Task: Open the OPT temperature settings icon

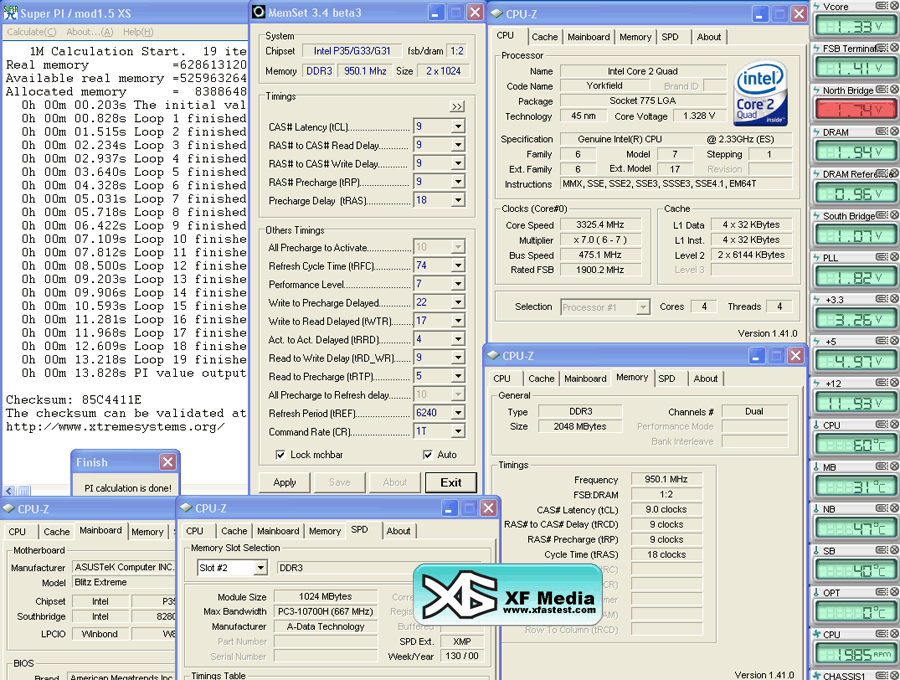Action: pos(882,592)
